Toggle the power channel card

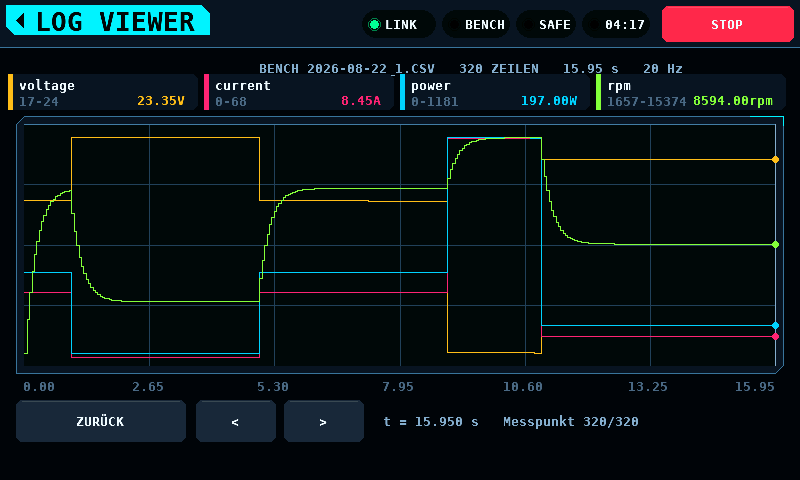495,92
